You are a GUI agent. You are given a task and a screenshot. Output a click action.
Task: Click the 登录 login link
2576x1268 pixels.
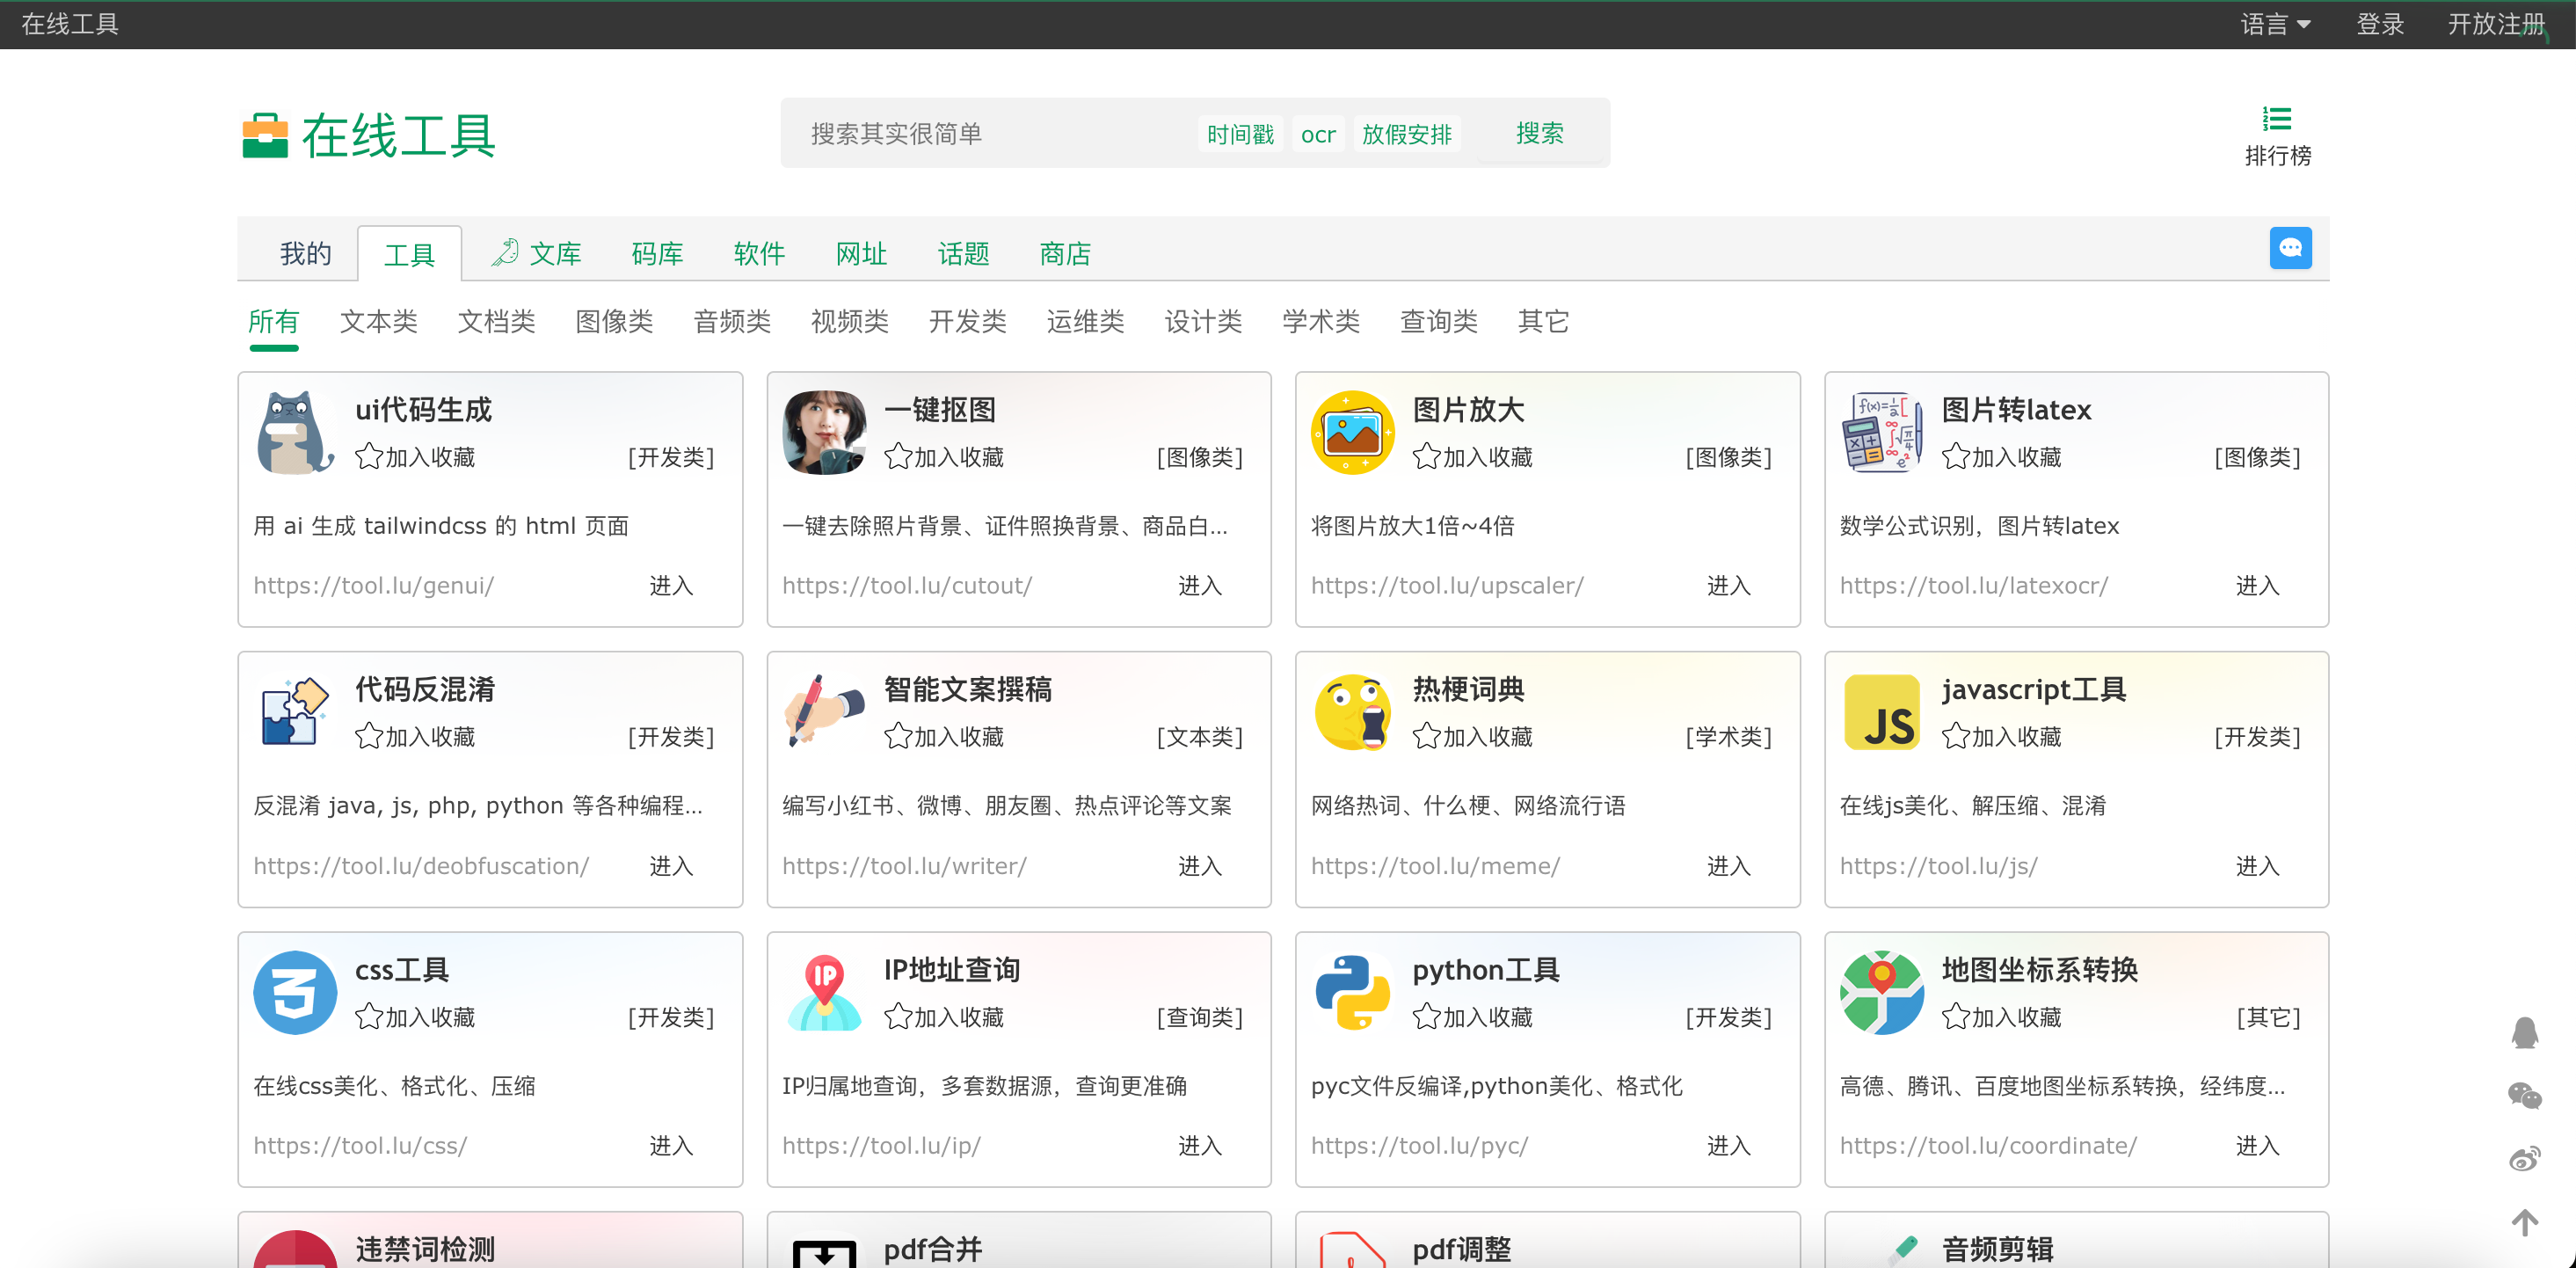(x=2380, y=24)
